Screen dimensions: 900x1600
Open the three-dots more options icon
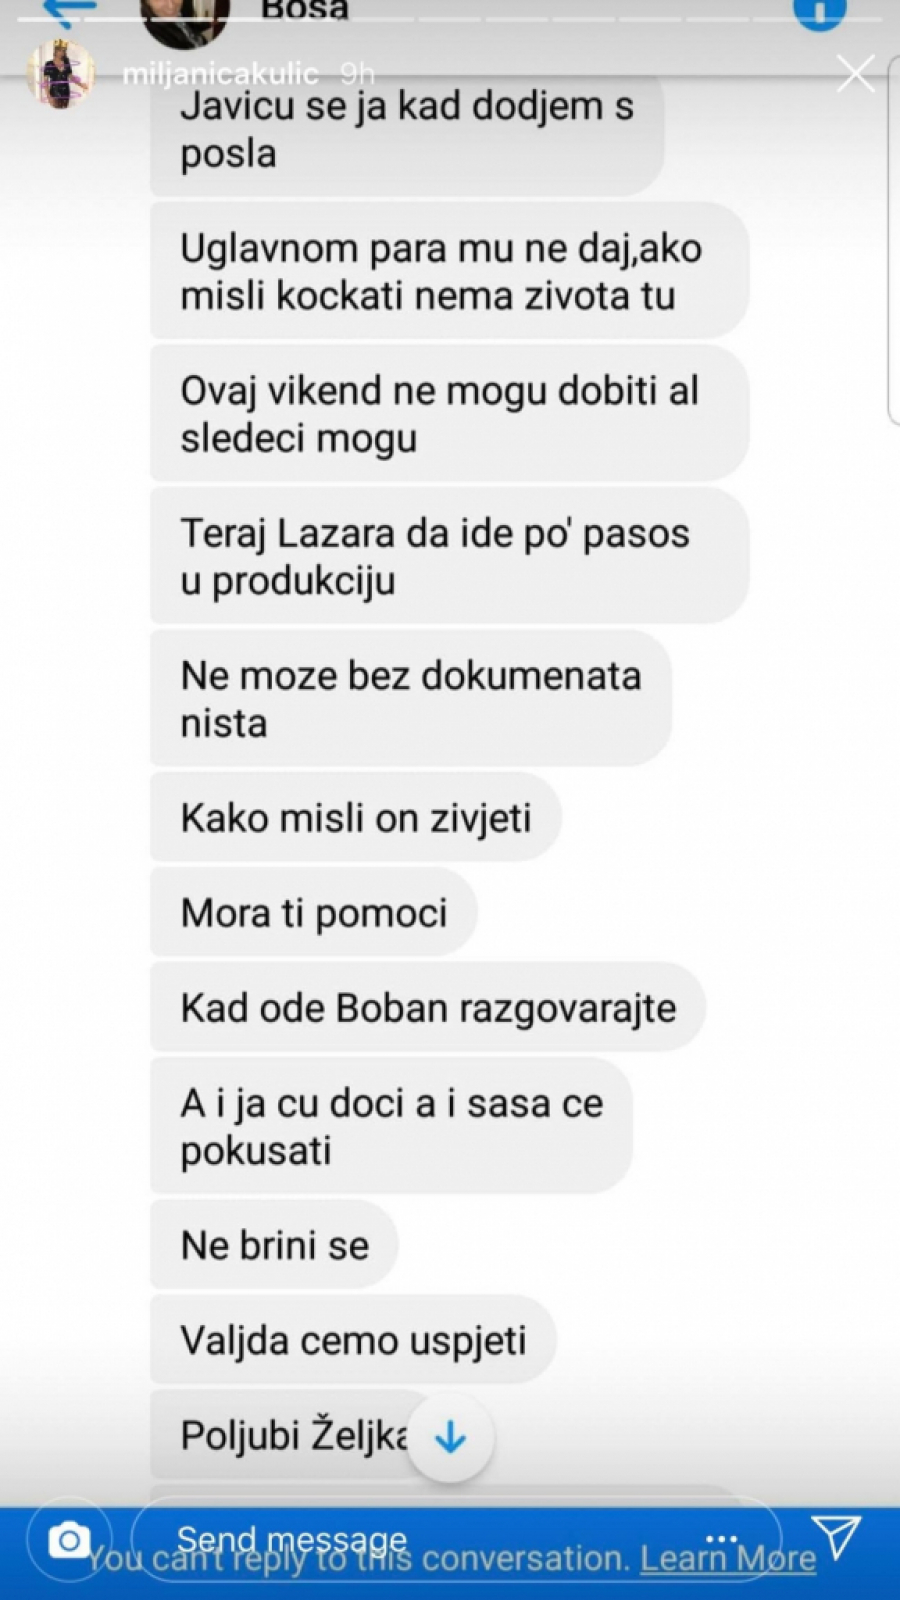point(721,1538)
